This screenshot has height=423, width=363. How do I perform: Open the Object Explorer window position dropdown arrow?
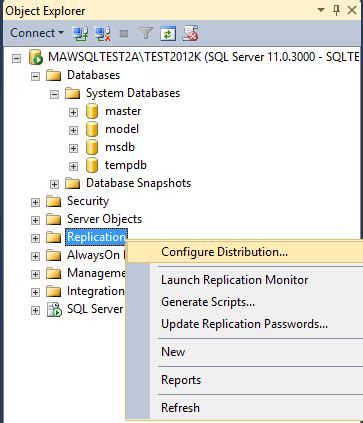(x=321, y=10)
